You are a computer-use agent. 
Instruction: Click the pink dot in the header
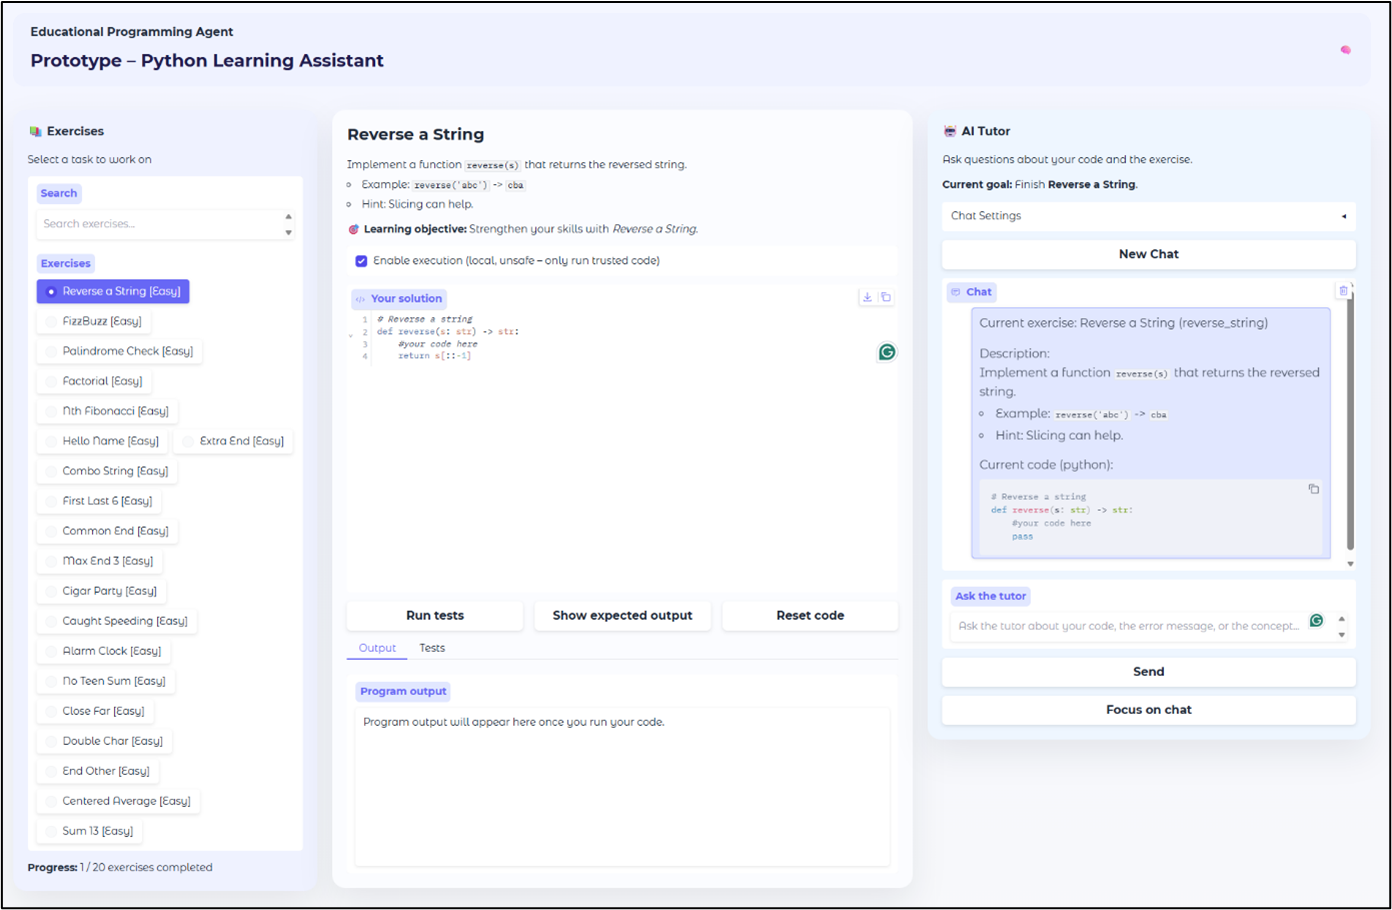tap(1345, 50)
